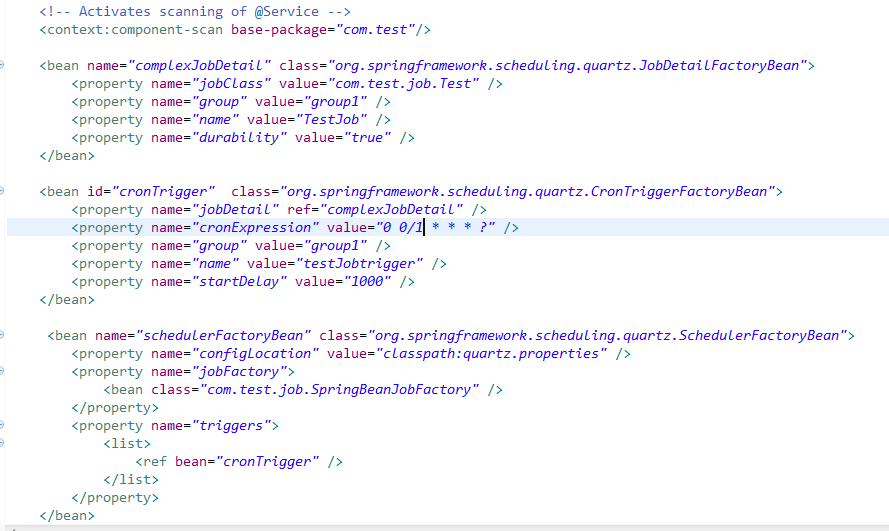Click the "configLocation" property name
The image size is (889, 531).
click(x=255, y=354)
